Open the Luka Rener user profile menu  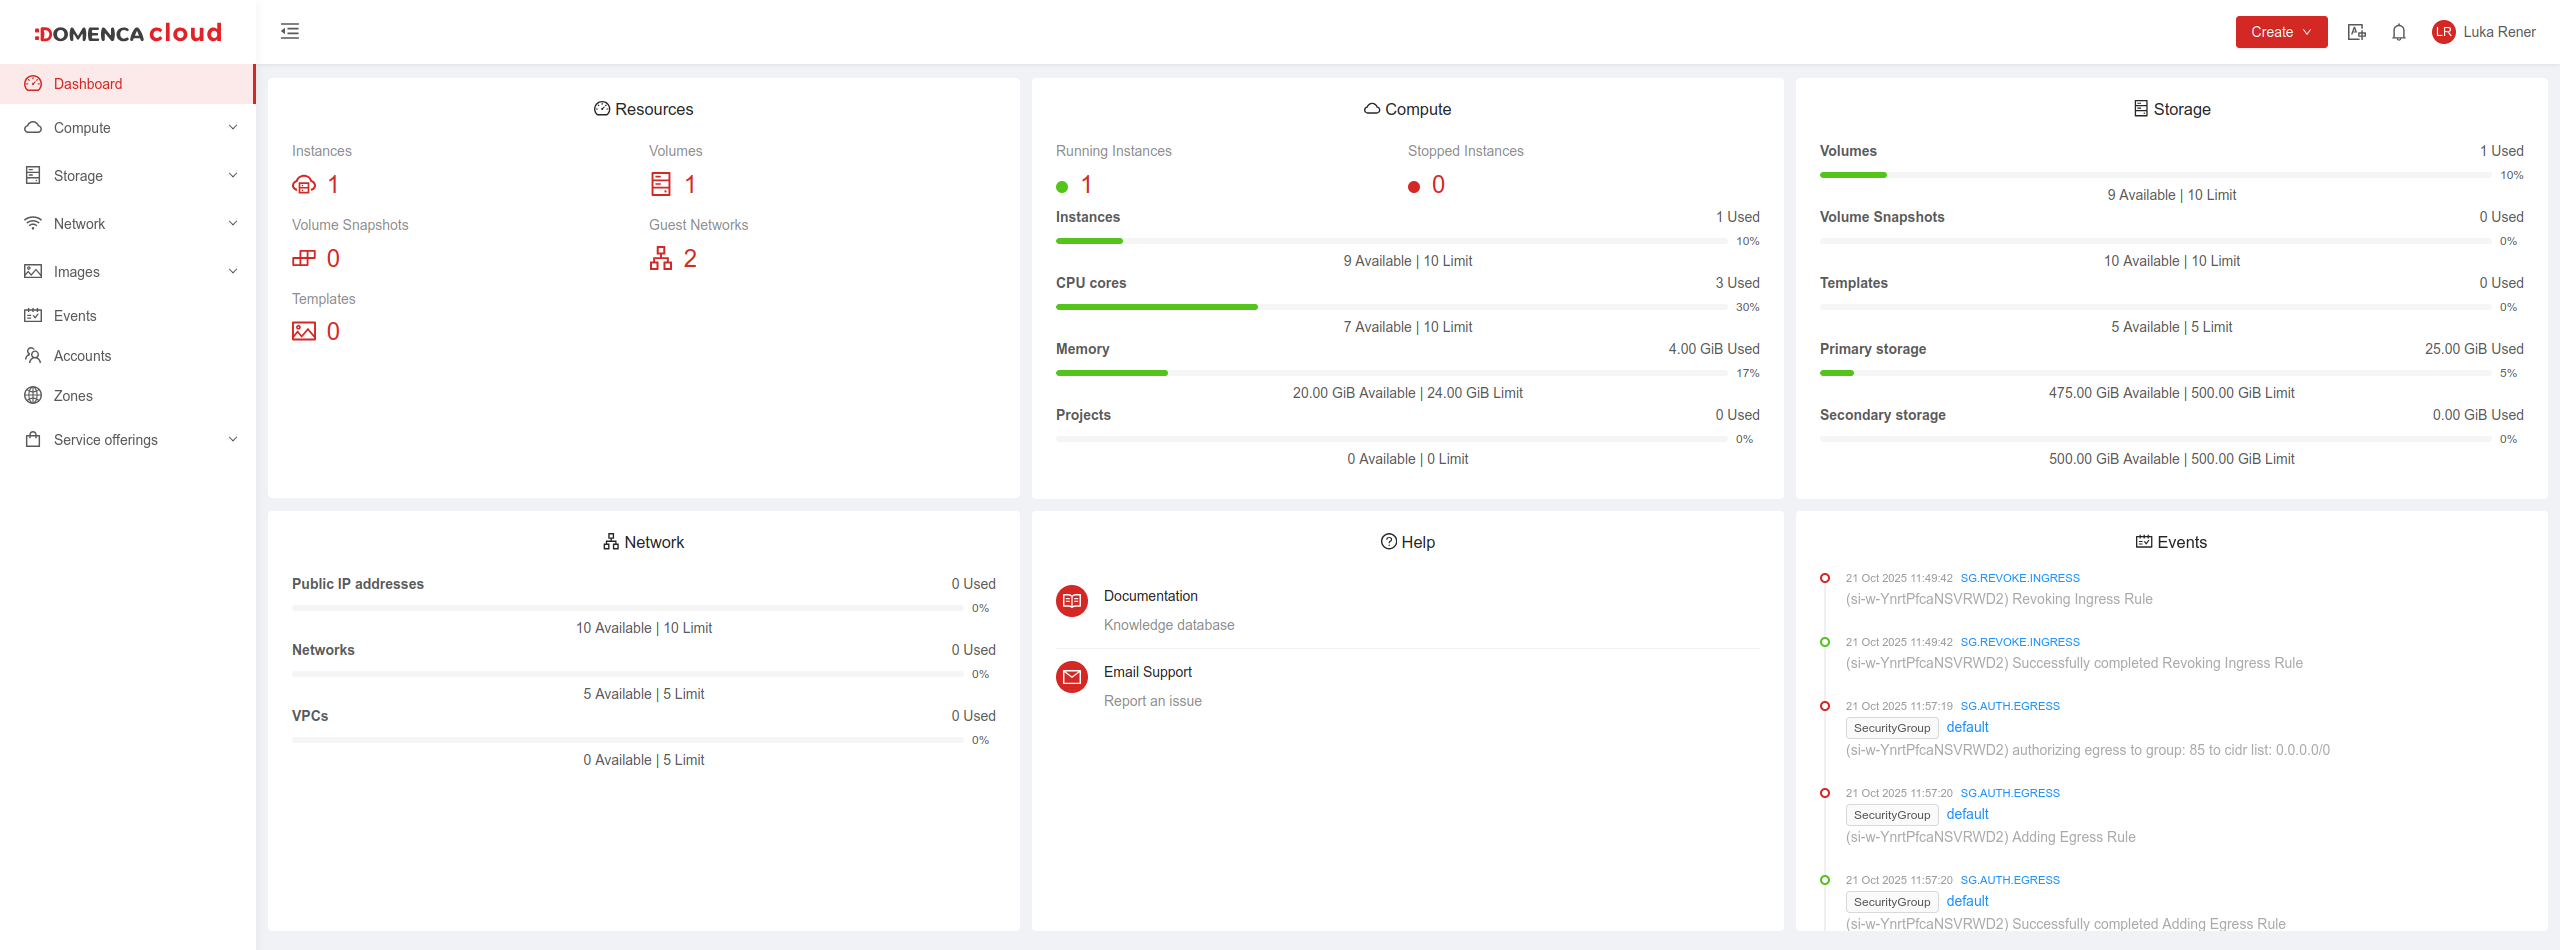(2484, 32)
